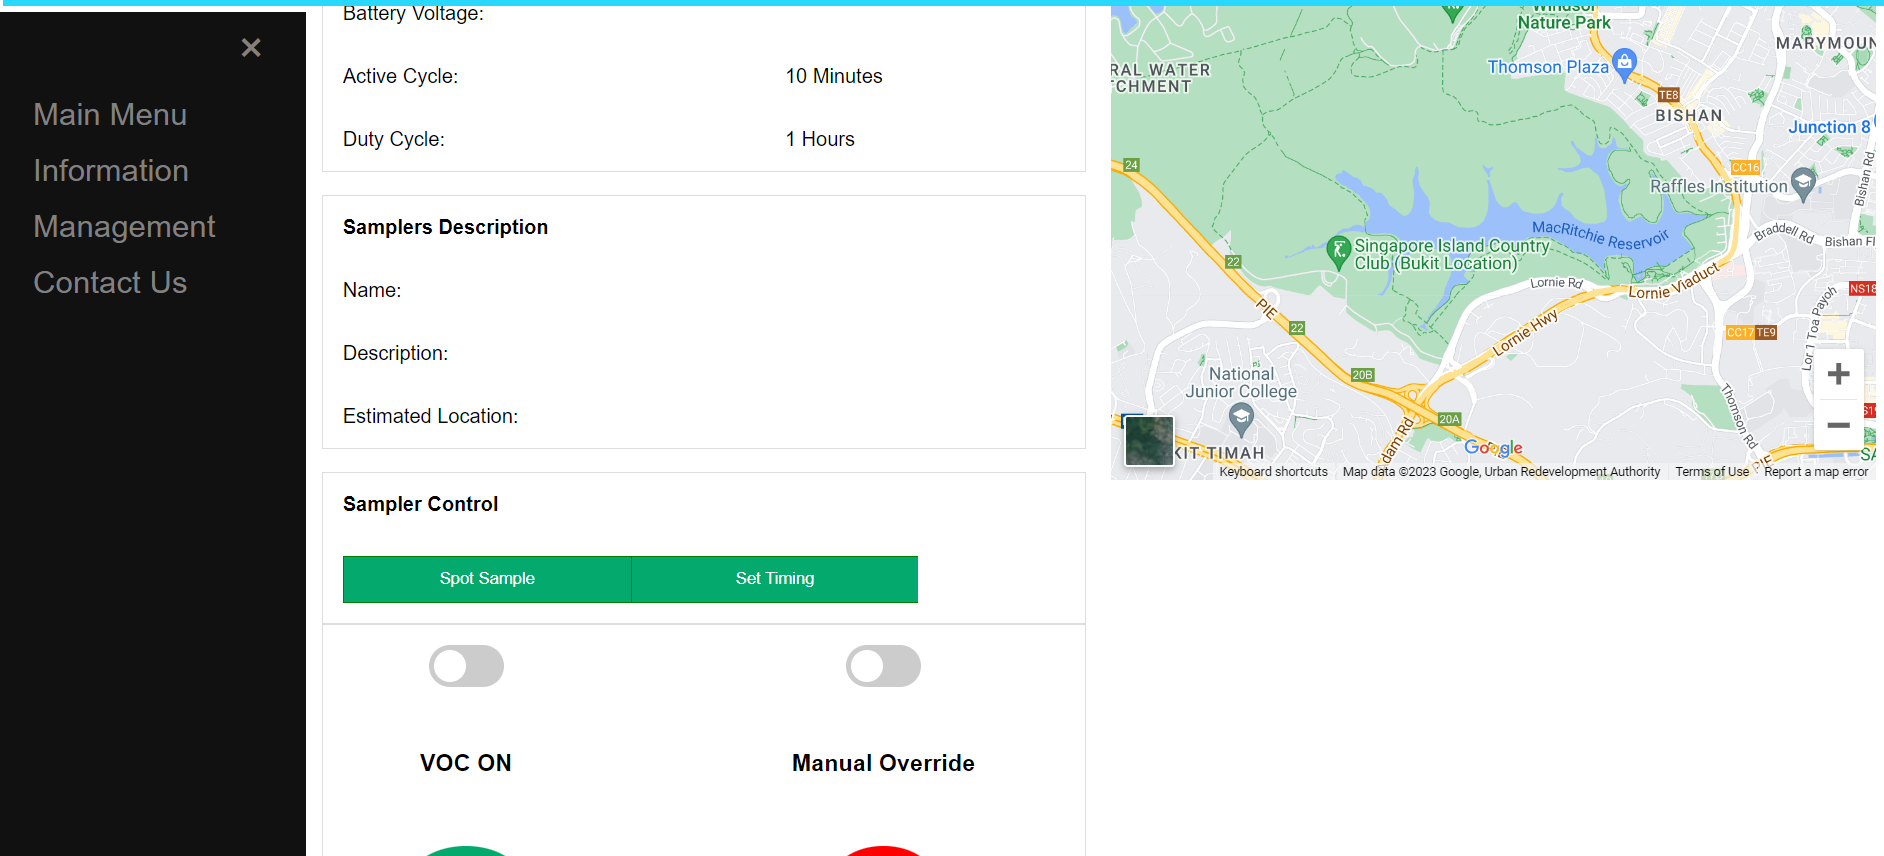Click the 24 exit marker on map

point(1131,165)
